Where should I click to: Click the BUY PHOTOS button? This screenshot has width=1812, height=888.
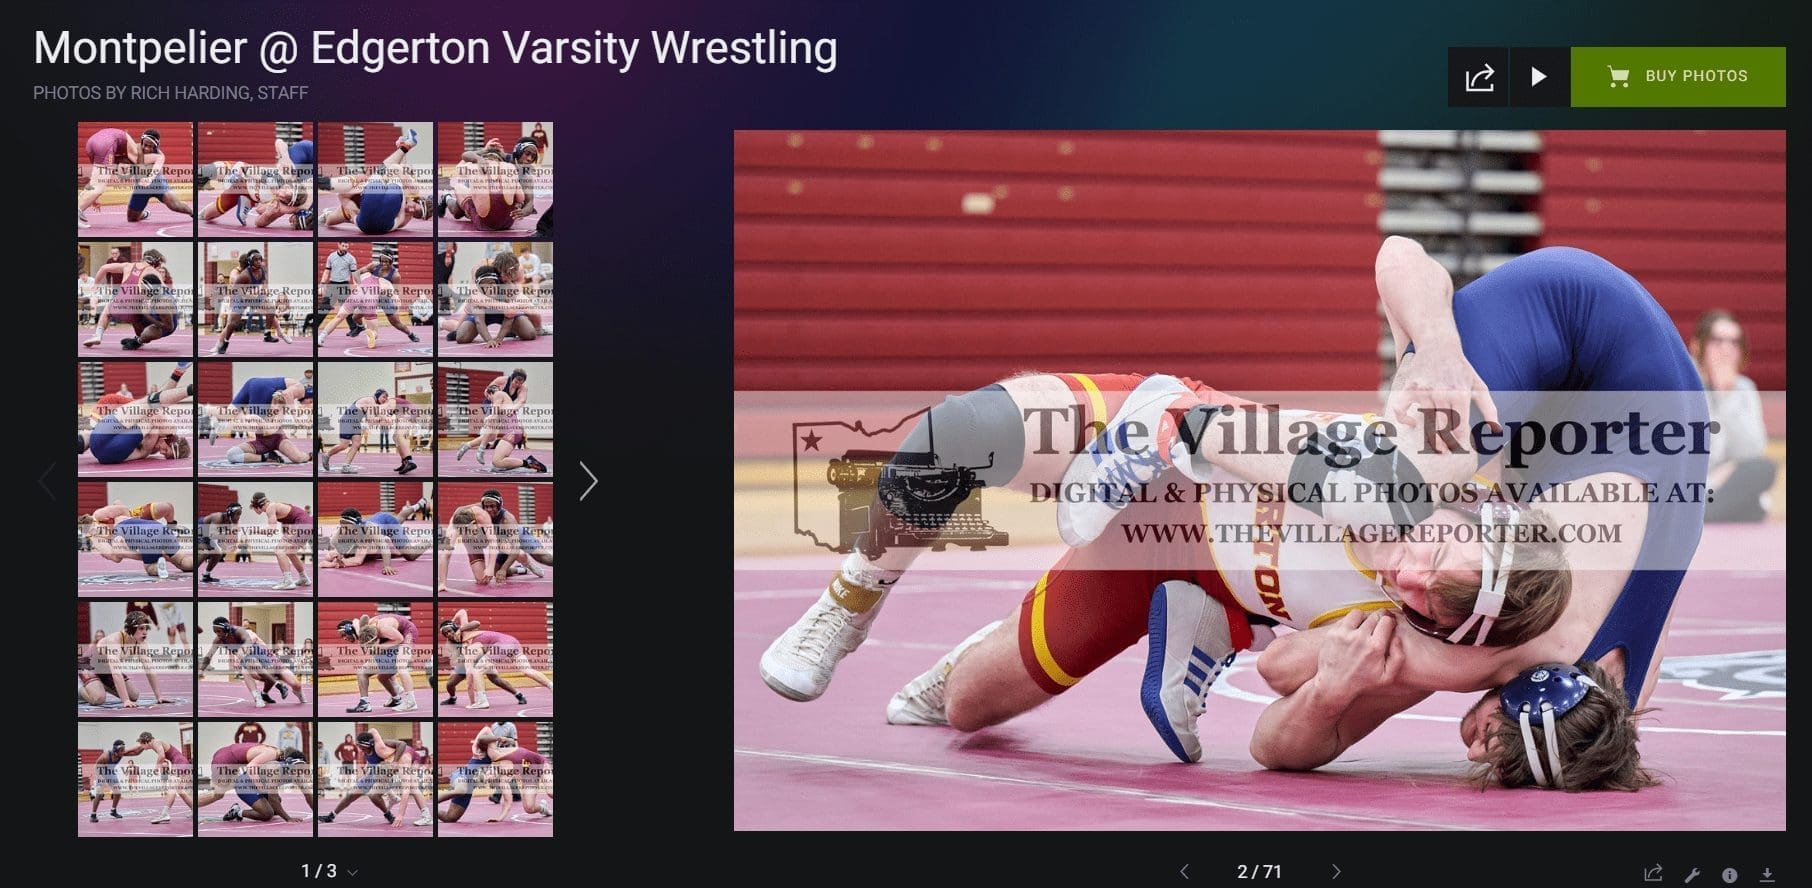1678,77
